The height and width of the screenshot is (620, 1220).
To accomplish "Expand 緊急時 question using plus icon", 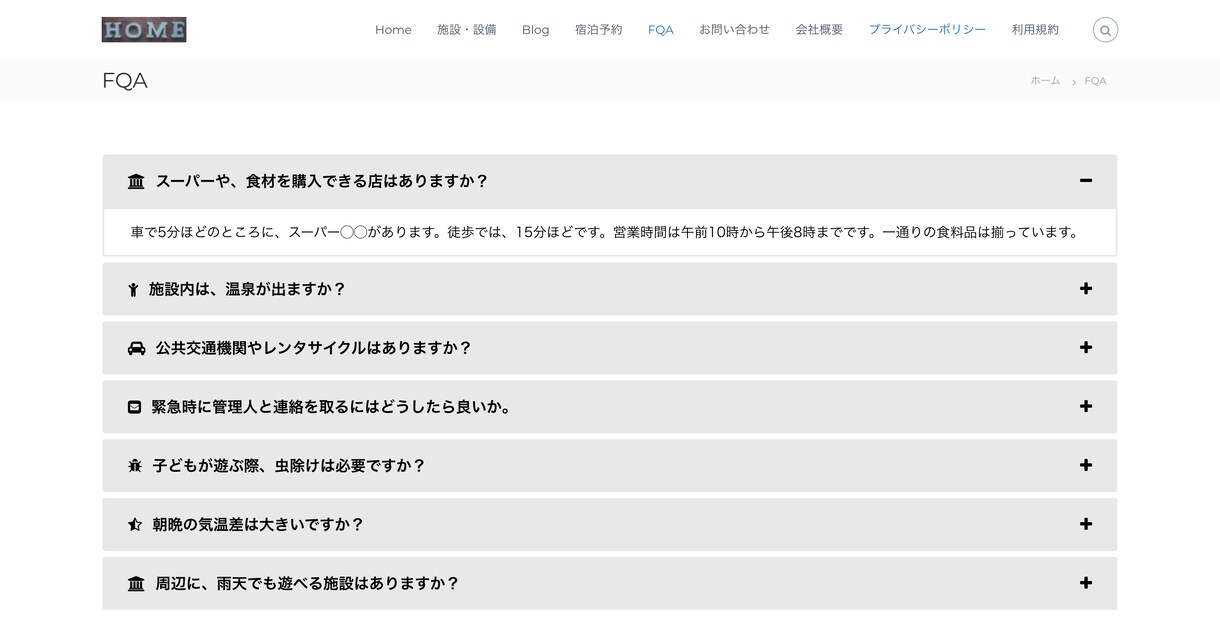I will click(x=1086, y=407).
